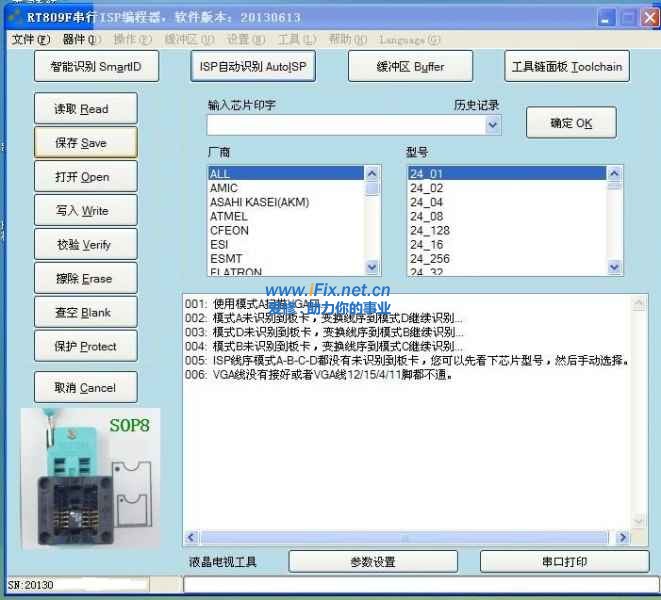
Task: Select ALL in the 厂商 list
Action: (286, 173)
